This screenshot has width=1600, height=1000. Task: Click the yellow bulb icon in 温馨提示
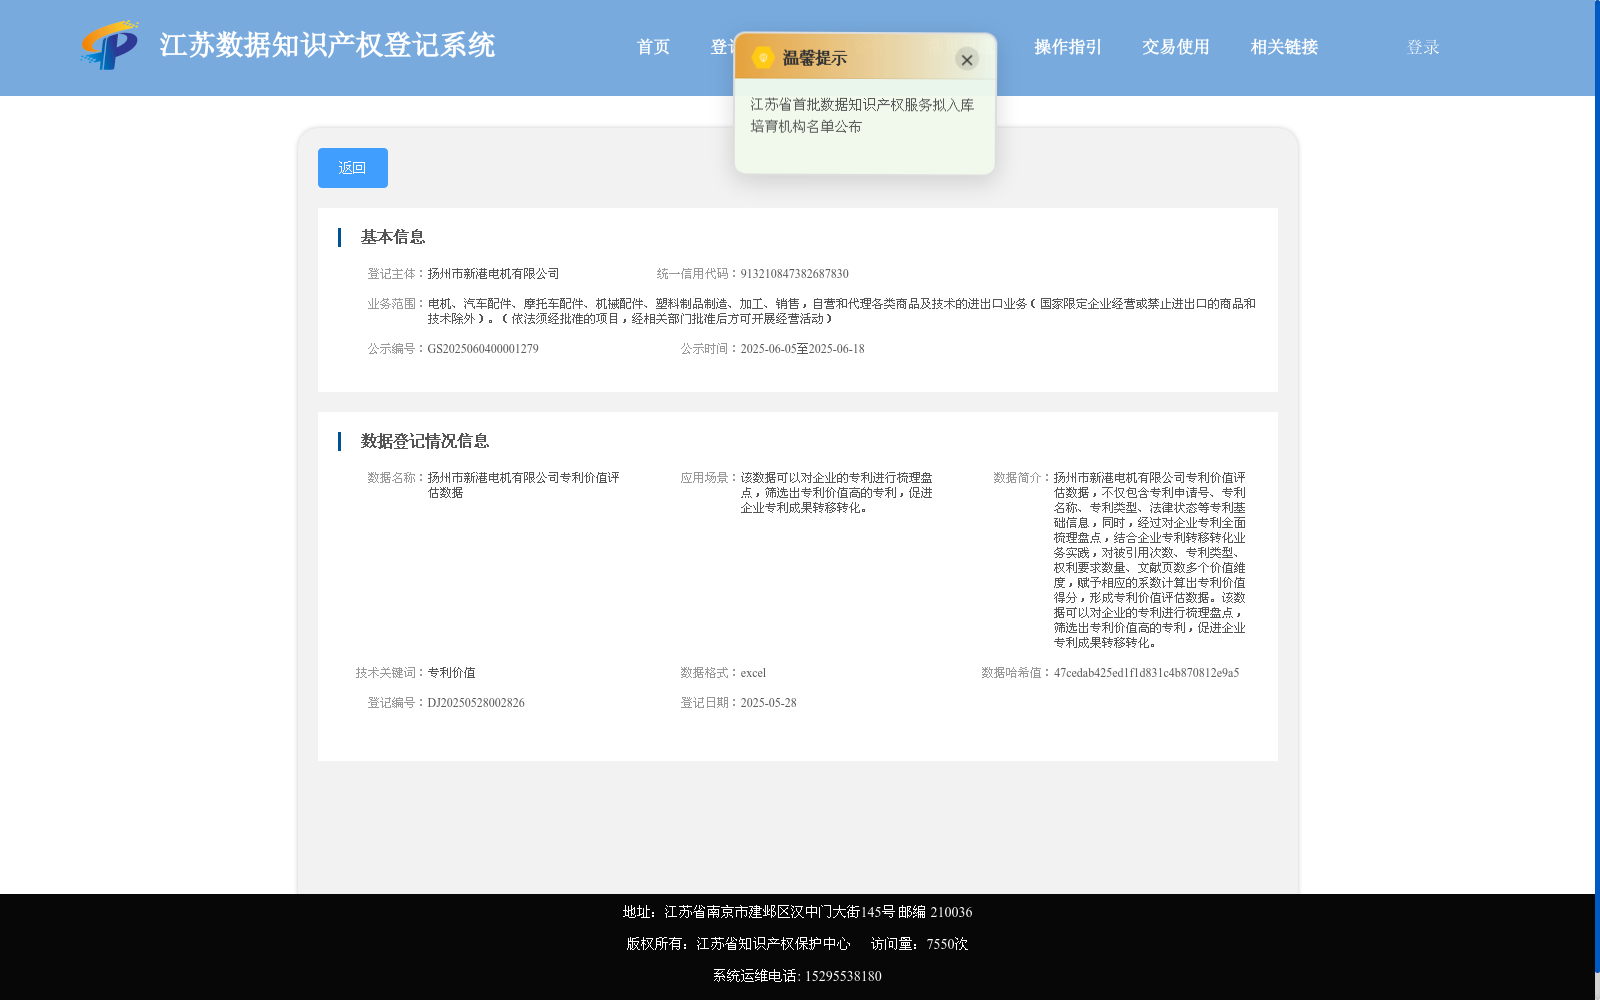[763, 58]
